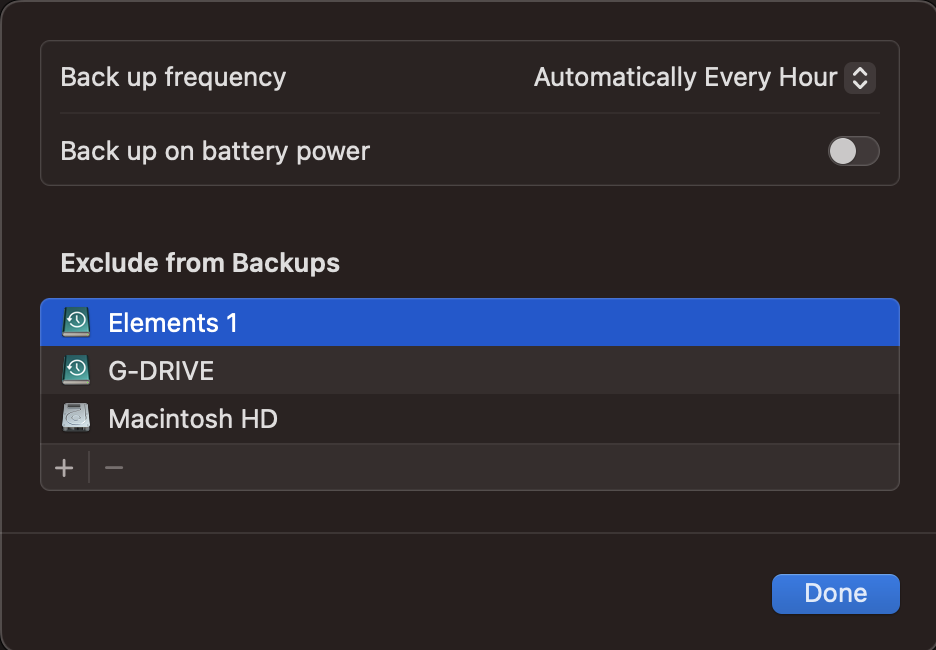Viewport: 936px width, 650px height.
Task: Click empty dialog area left of Done
Action: pyautogui.click(x=400, y=592)
